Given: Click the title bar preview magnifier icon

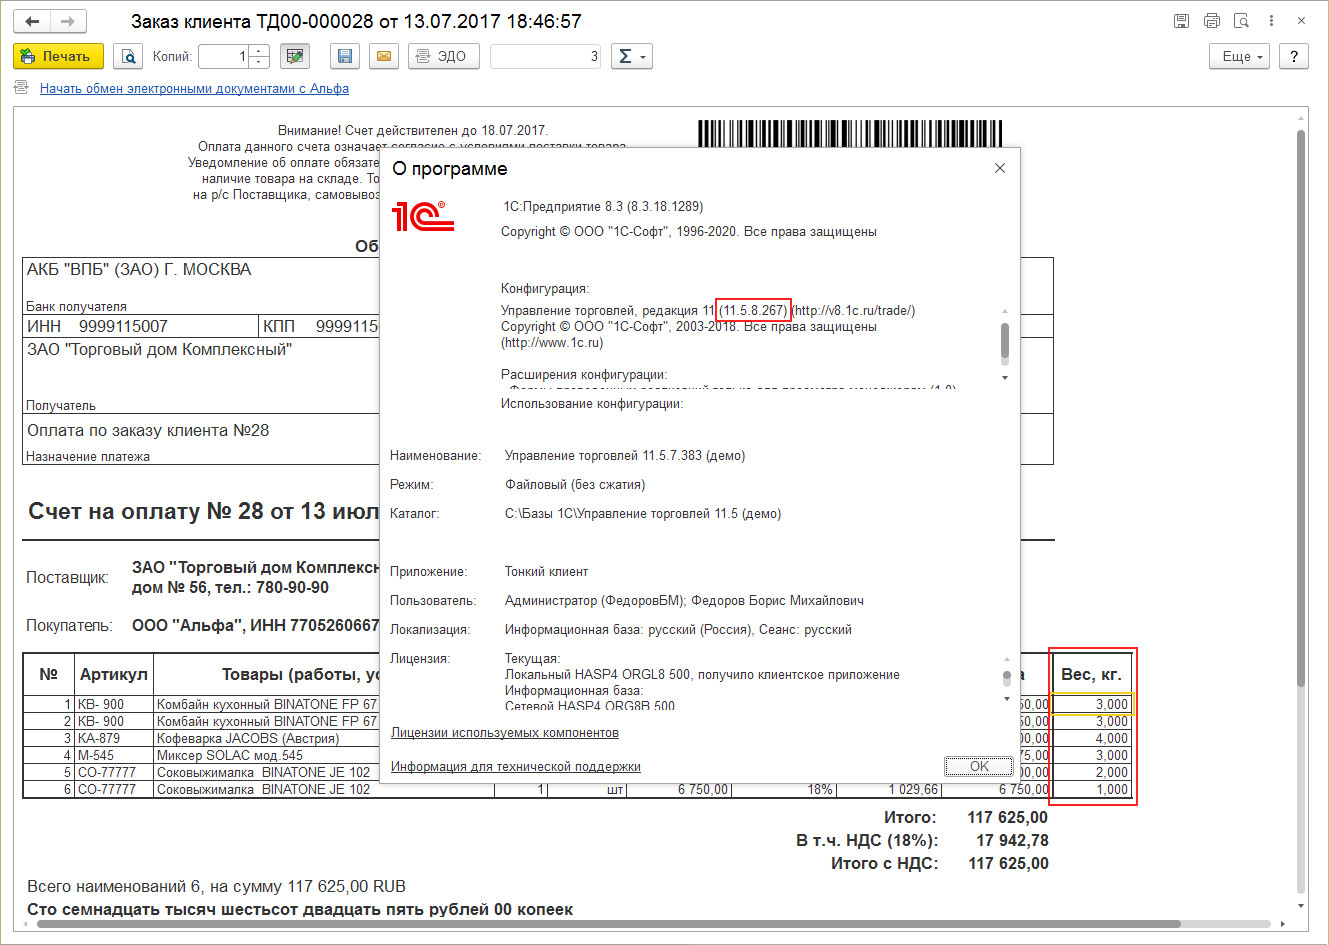Looking at the screenshot, I should 1241,21.
